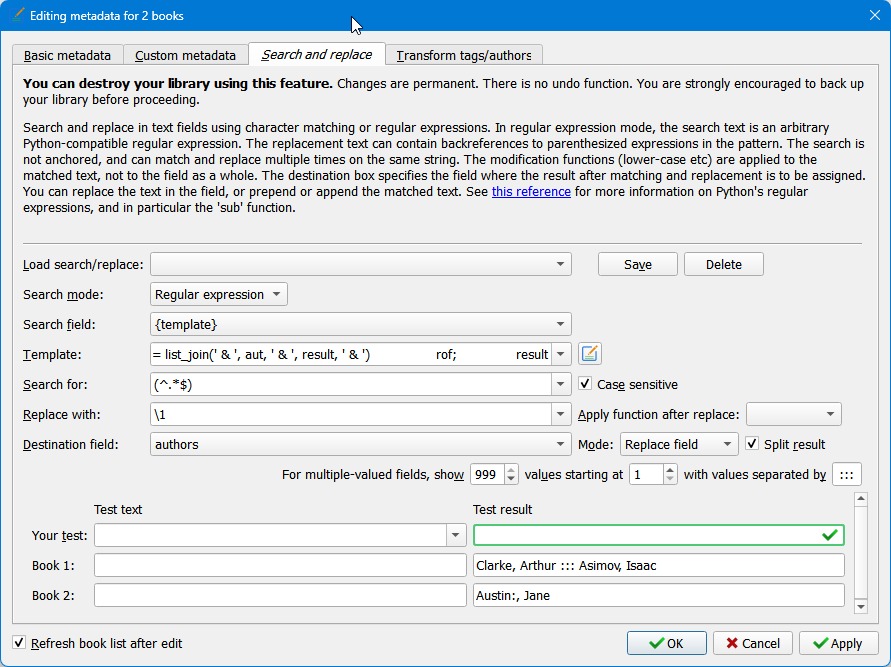Toggle the Case sensitive checkbox

[586, 384]
